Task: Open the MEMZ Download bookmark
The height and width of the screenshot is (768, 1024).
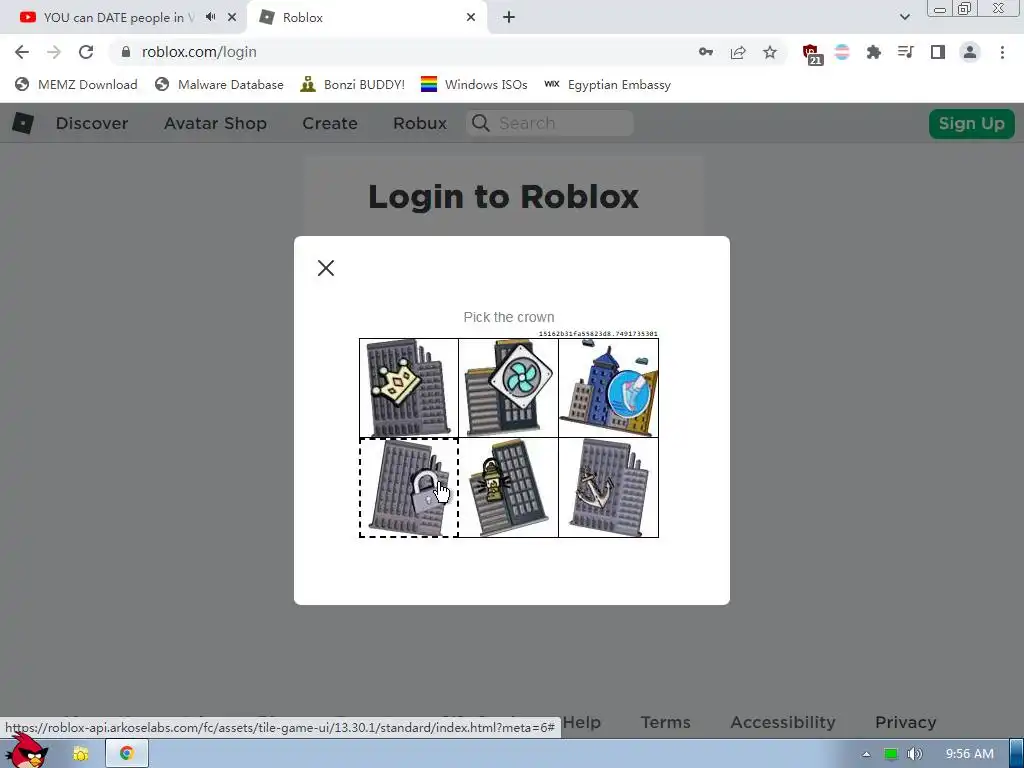Action: [76, 84]
